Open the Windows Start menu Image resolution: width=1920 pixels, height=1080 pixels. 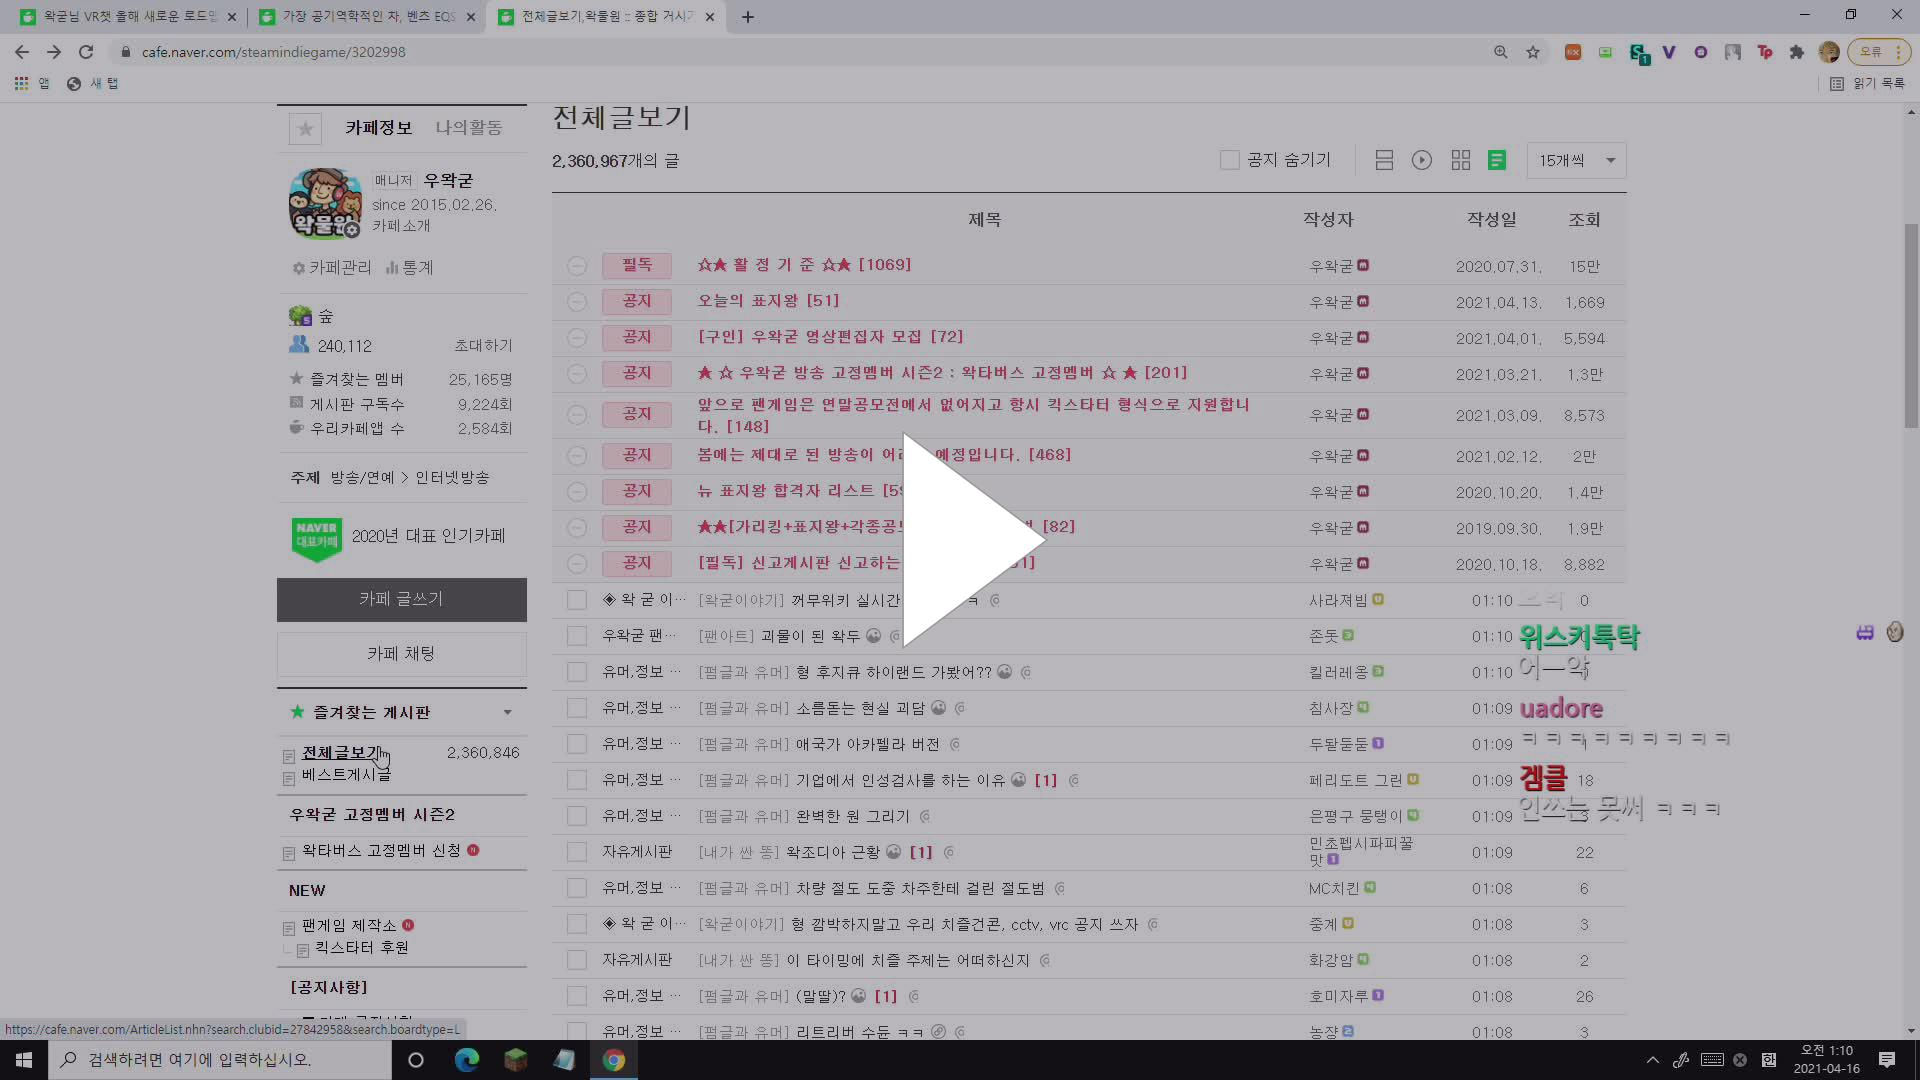[24, 1060]
